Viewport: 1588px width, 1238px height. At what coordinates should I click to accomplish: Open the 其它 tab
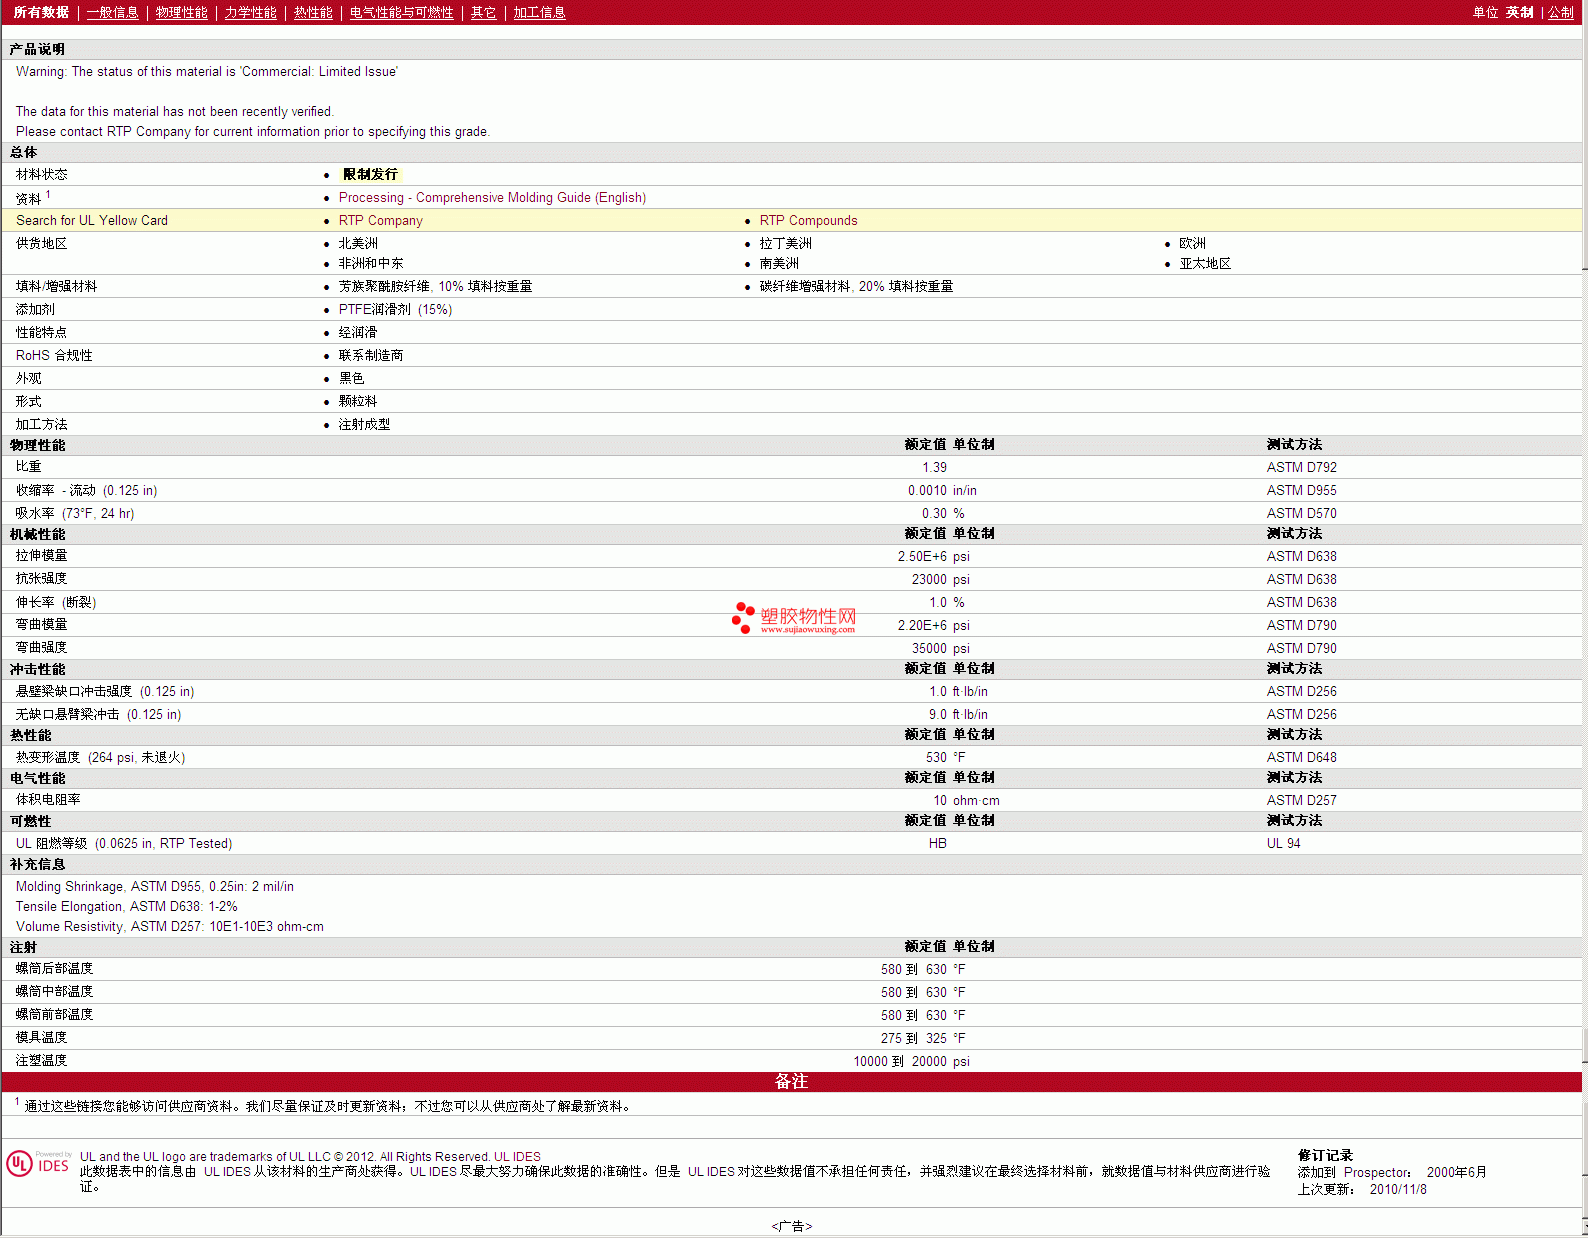coord(483,12)
